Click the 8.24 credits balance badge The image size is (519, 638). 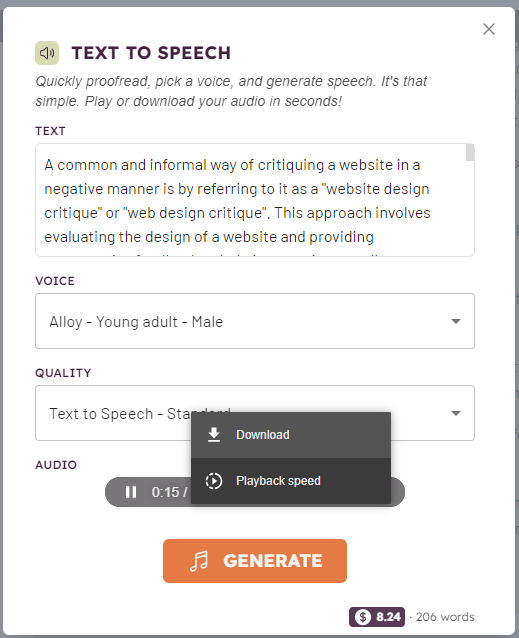[x=377, y=617]
